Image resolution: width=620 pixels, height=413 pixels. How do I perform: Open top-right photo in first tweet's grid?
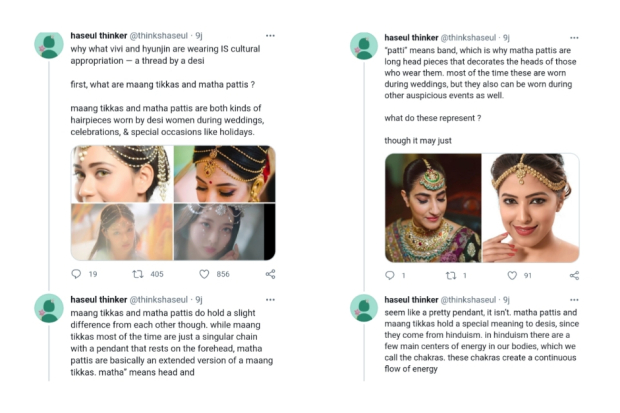tap(224, 173)
